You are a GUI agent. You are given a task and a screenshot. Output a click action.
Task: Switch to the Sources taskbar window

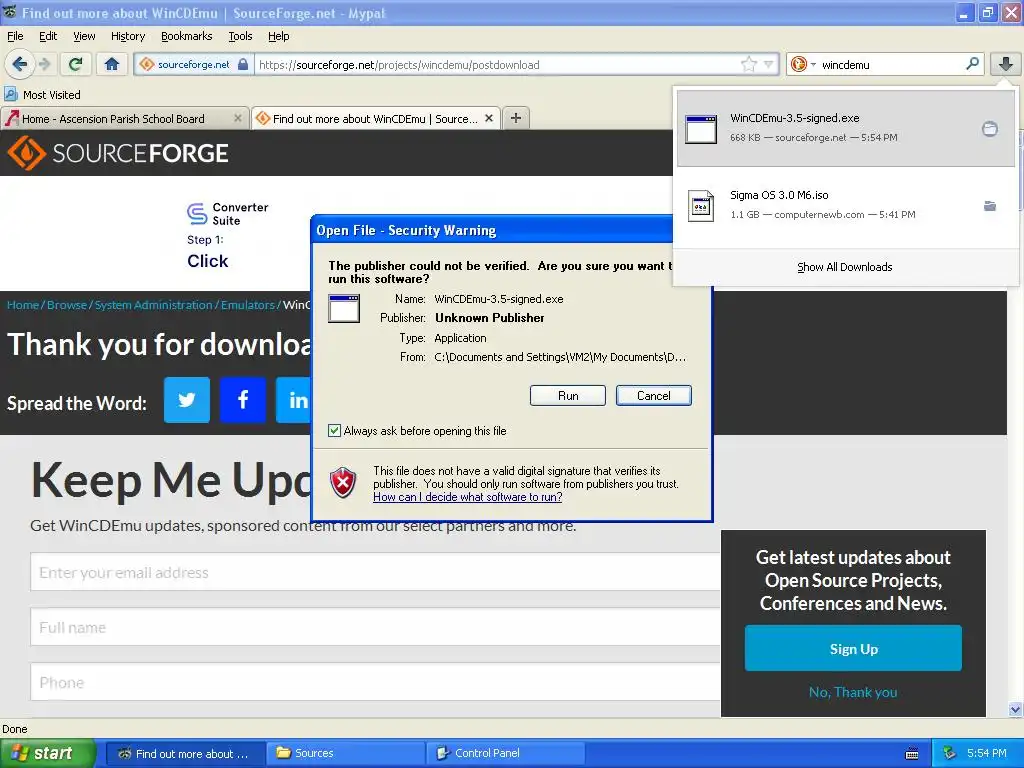(x=345, y=753)
